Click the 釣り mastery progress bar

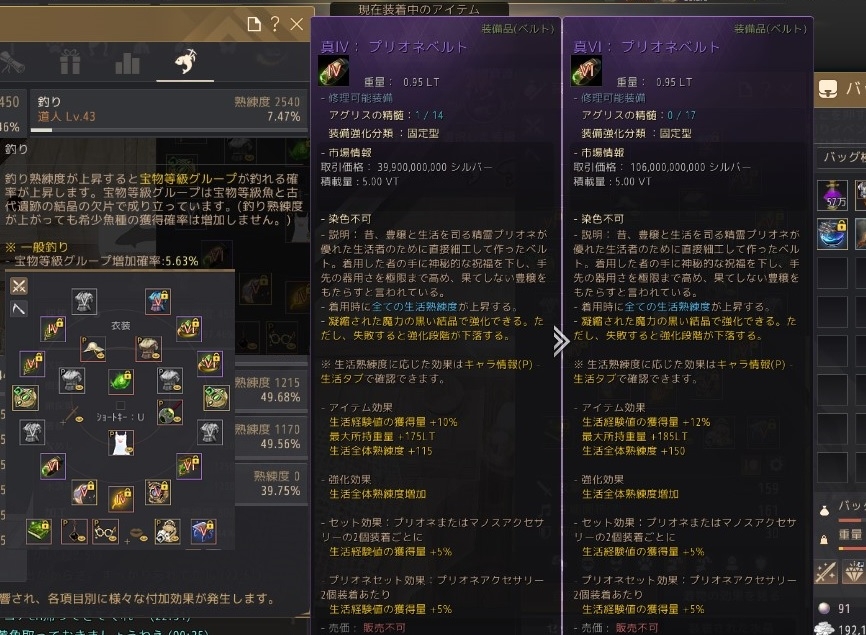coord(168,130)
